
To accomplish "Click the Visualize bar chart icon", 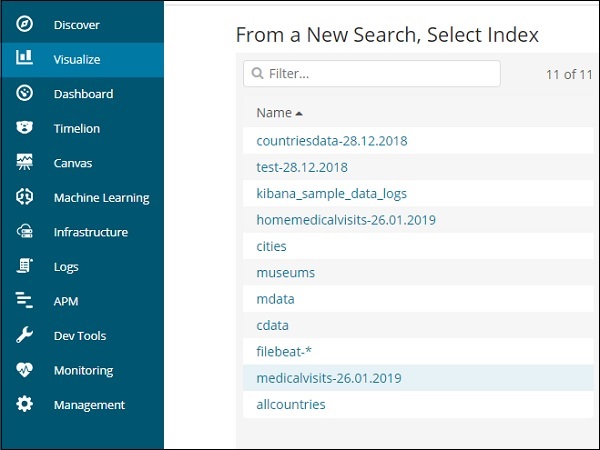I will click(x=25, y=59).
